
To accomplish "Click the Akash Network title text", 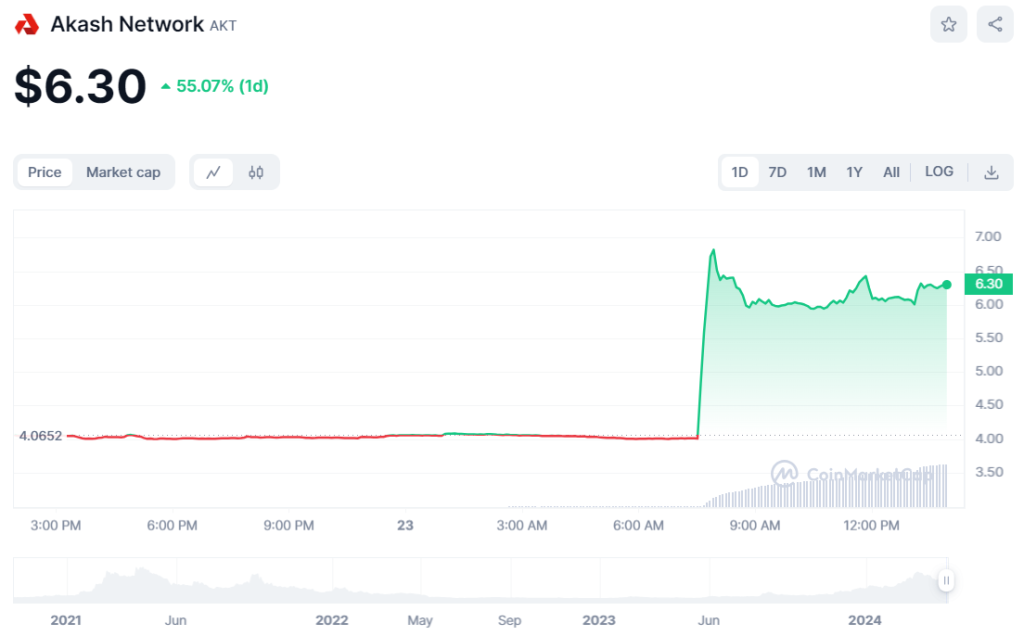I will [127, 24].
